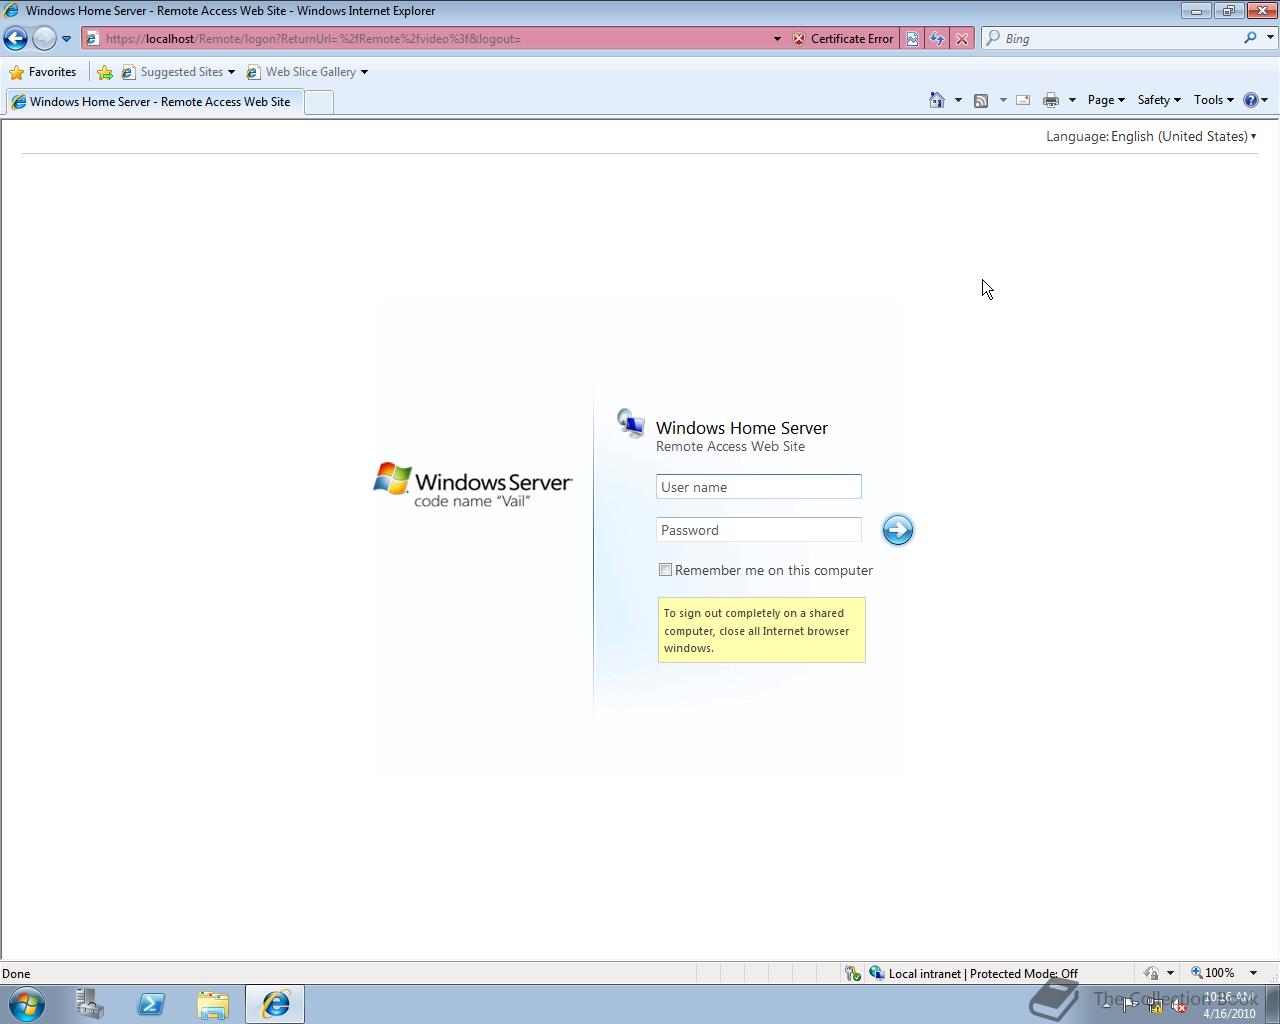The width and height of the screenshot is (1280, 1024).
Task: Click the Stop loading X icon
Action: point(962,39)
